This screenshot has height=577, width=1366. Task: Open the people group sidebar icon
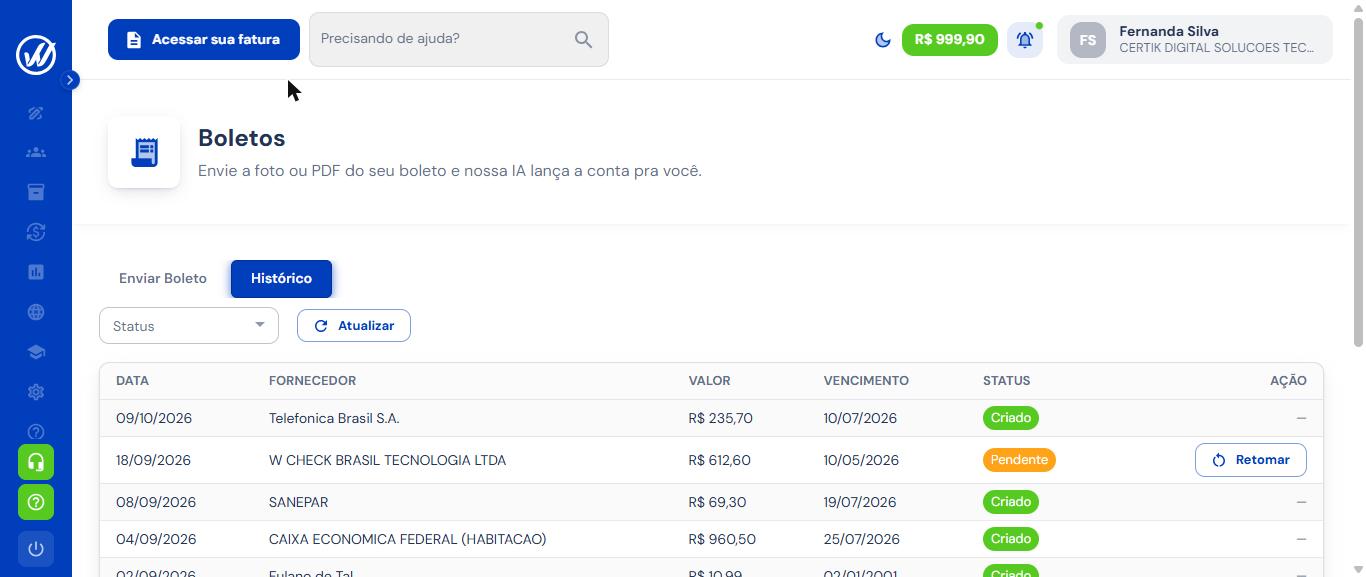[36, 153]
